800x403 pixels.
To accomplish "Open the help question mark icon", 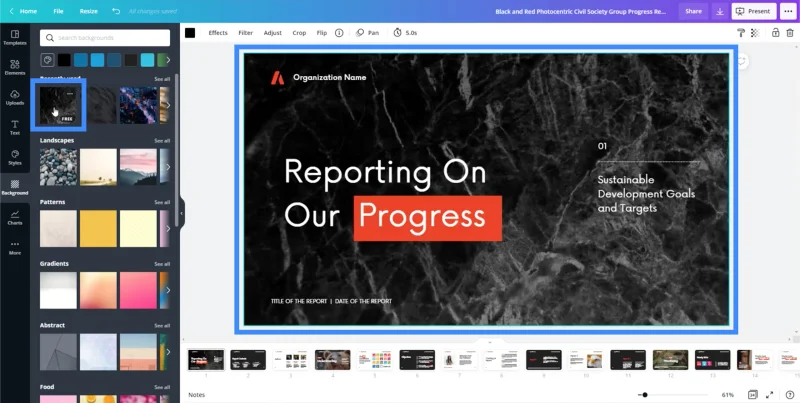I will click(790, 394).
